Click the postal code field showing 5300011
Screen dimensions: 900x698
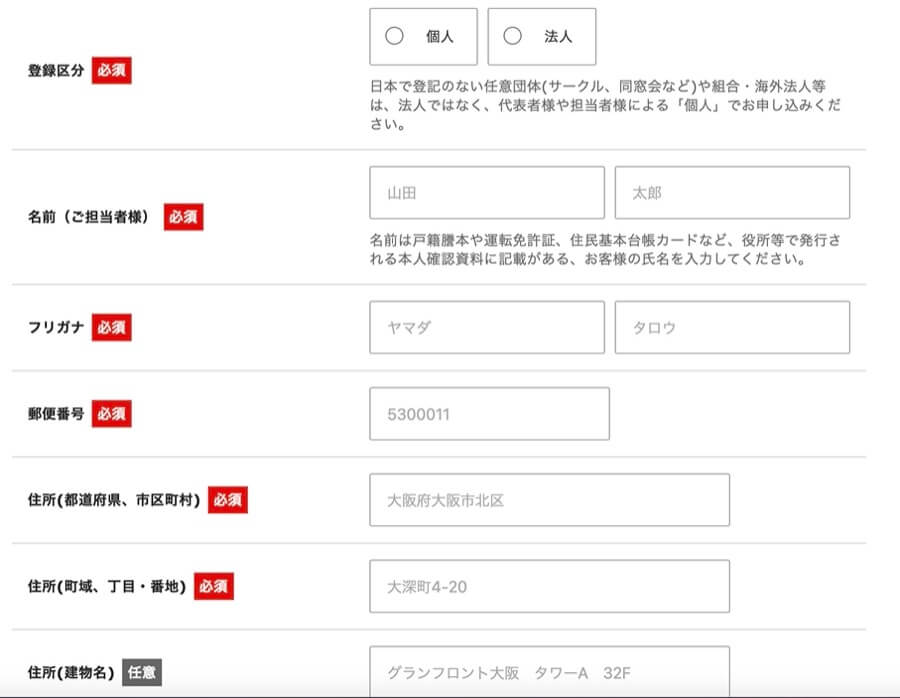(489, 414)
